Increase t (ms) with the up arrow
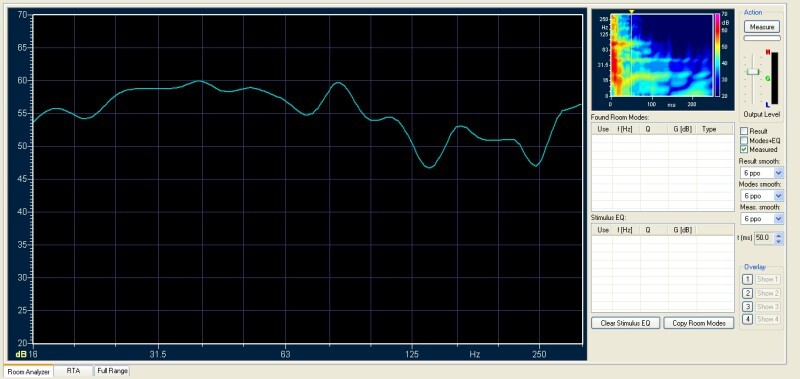 [x=779, y=235]
